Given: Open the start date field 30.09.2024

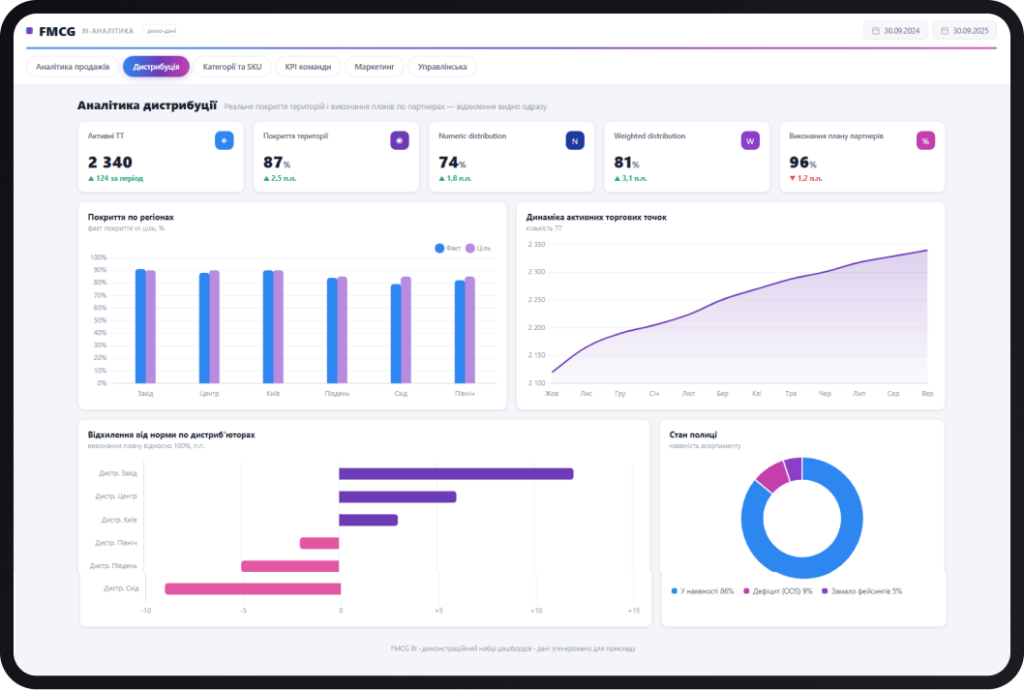Looking at the screenshot, I should tap(895, 31).
